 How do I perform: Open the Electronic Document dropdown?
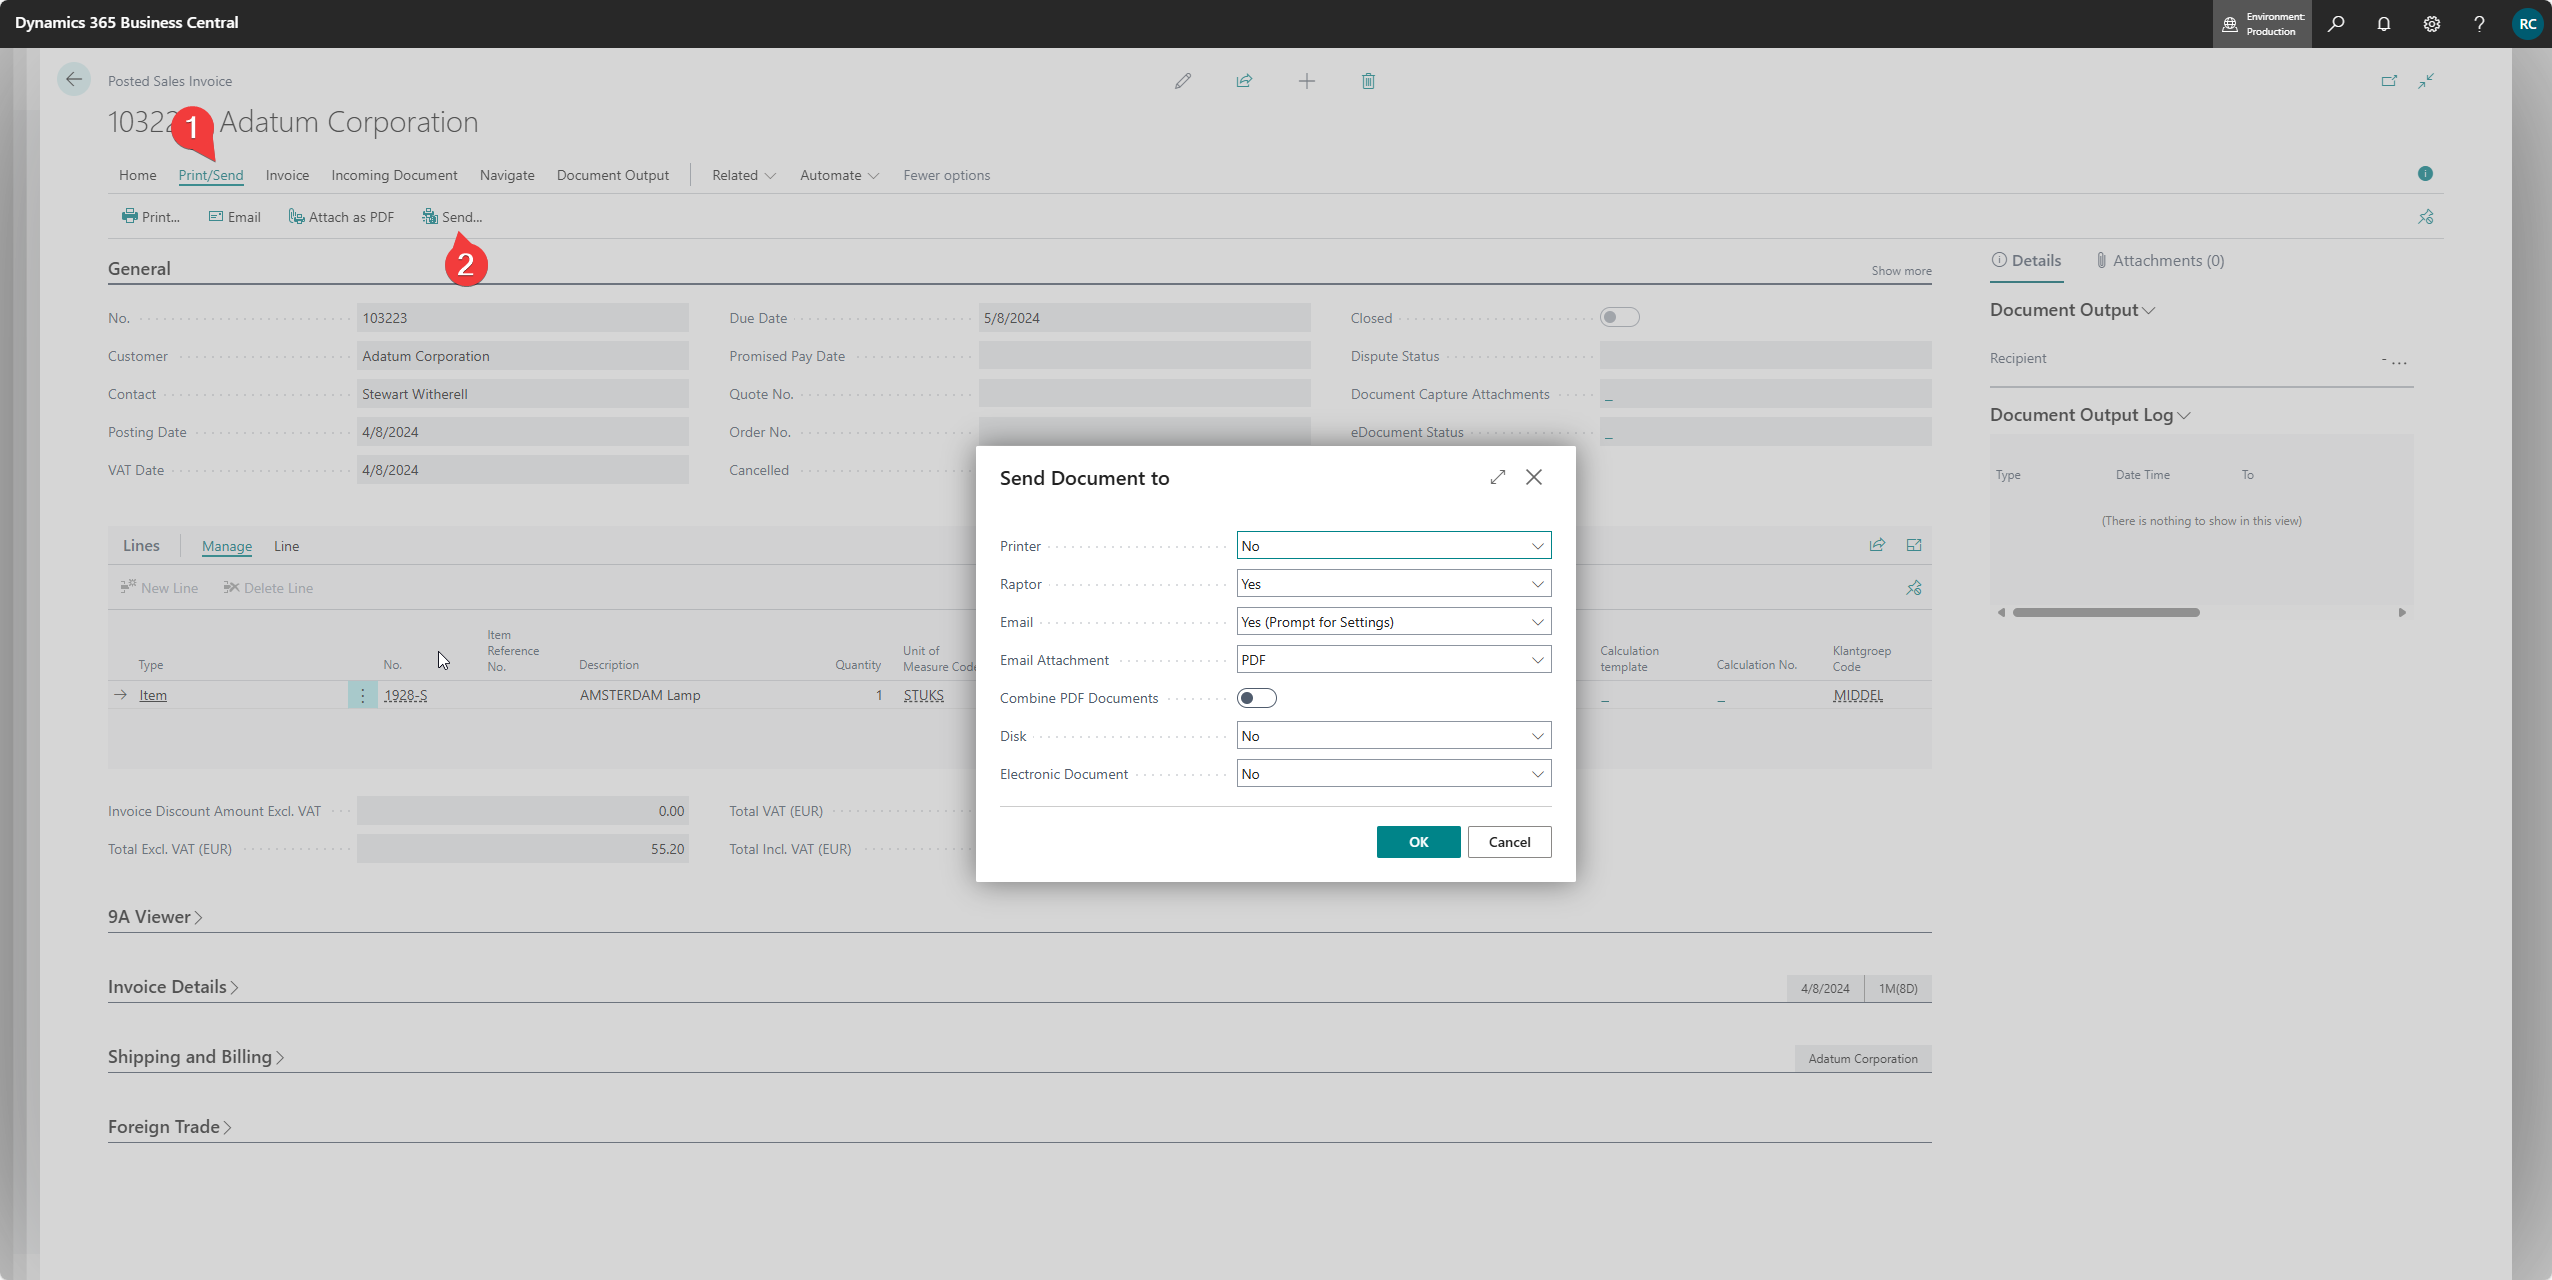[1393, 774]
